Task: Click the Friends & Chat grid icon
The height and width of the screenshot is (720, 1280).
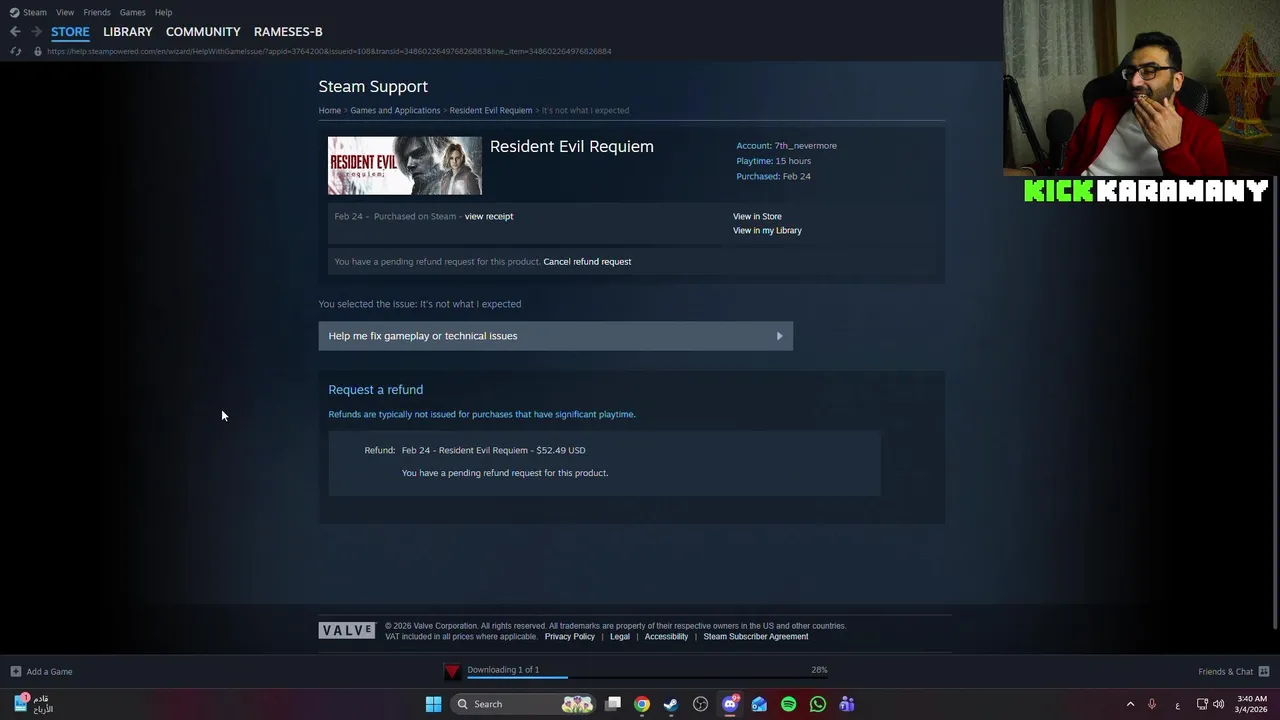Action: click(1264, 671)
